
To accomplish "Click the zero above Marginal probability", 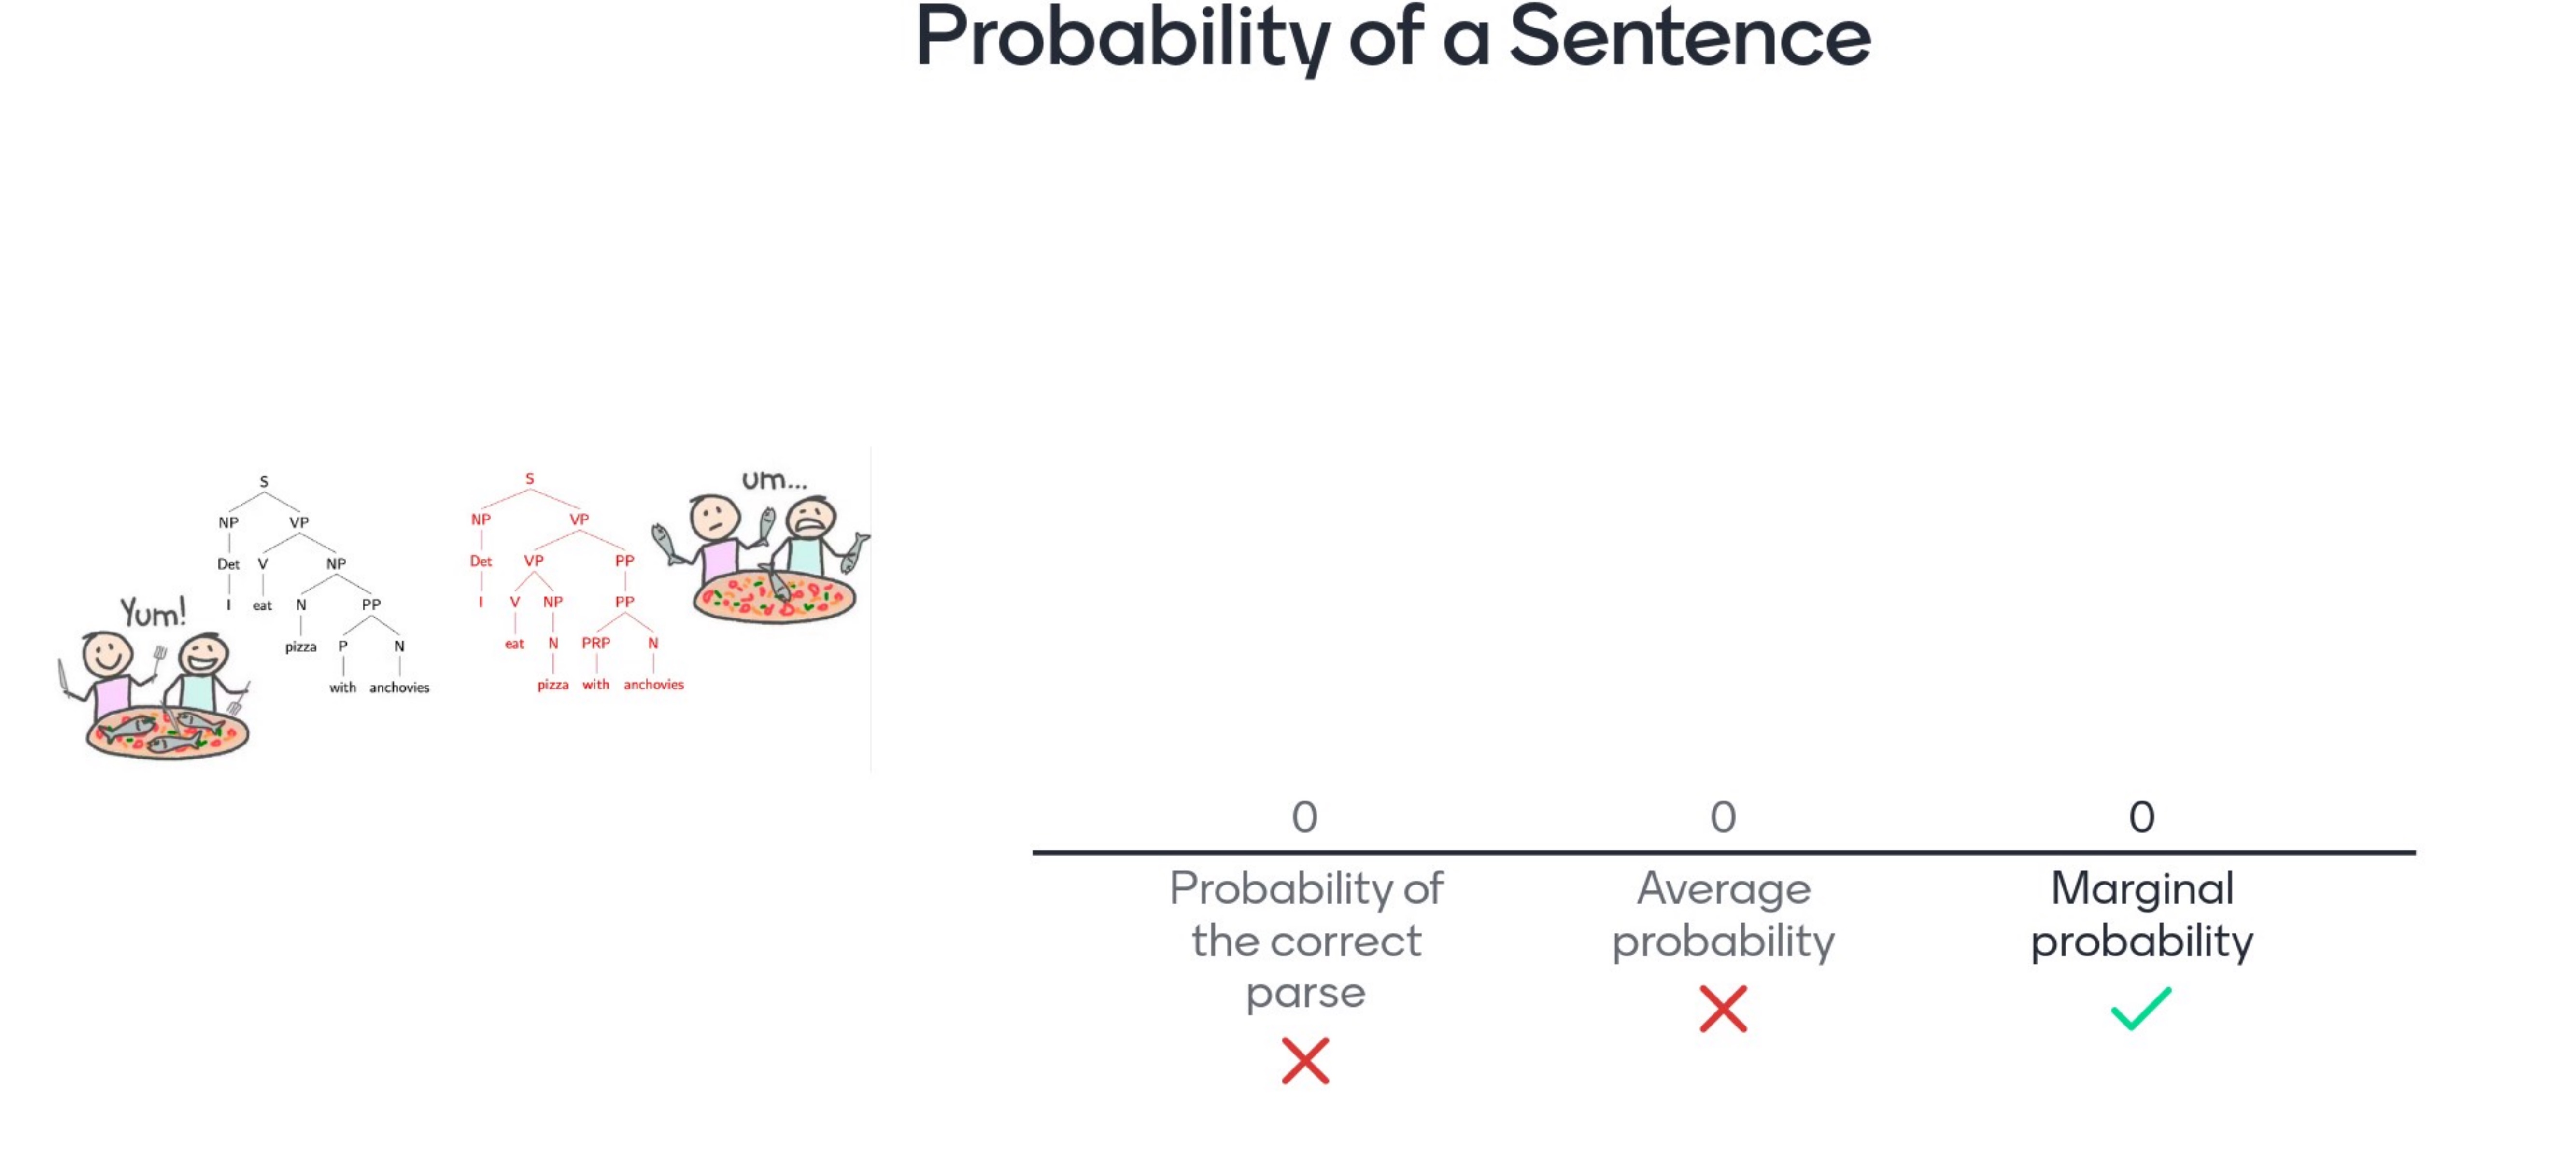I will (x=2141, y=817).
